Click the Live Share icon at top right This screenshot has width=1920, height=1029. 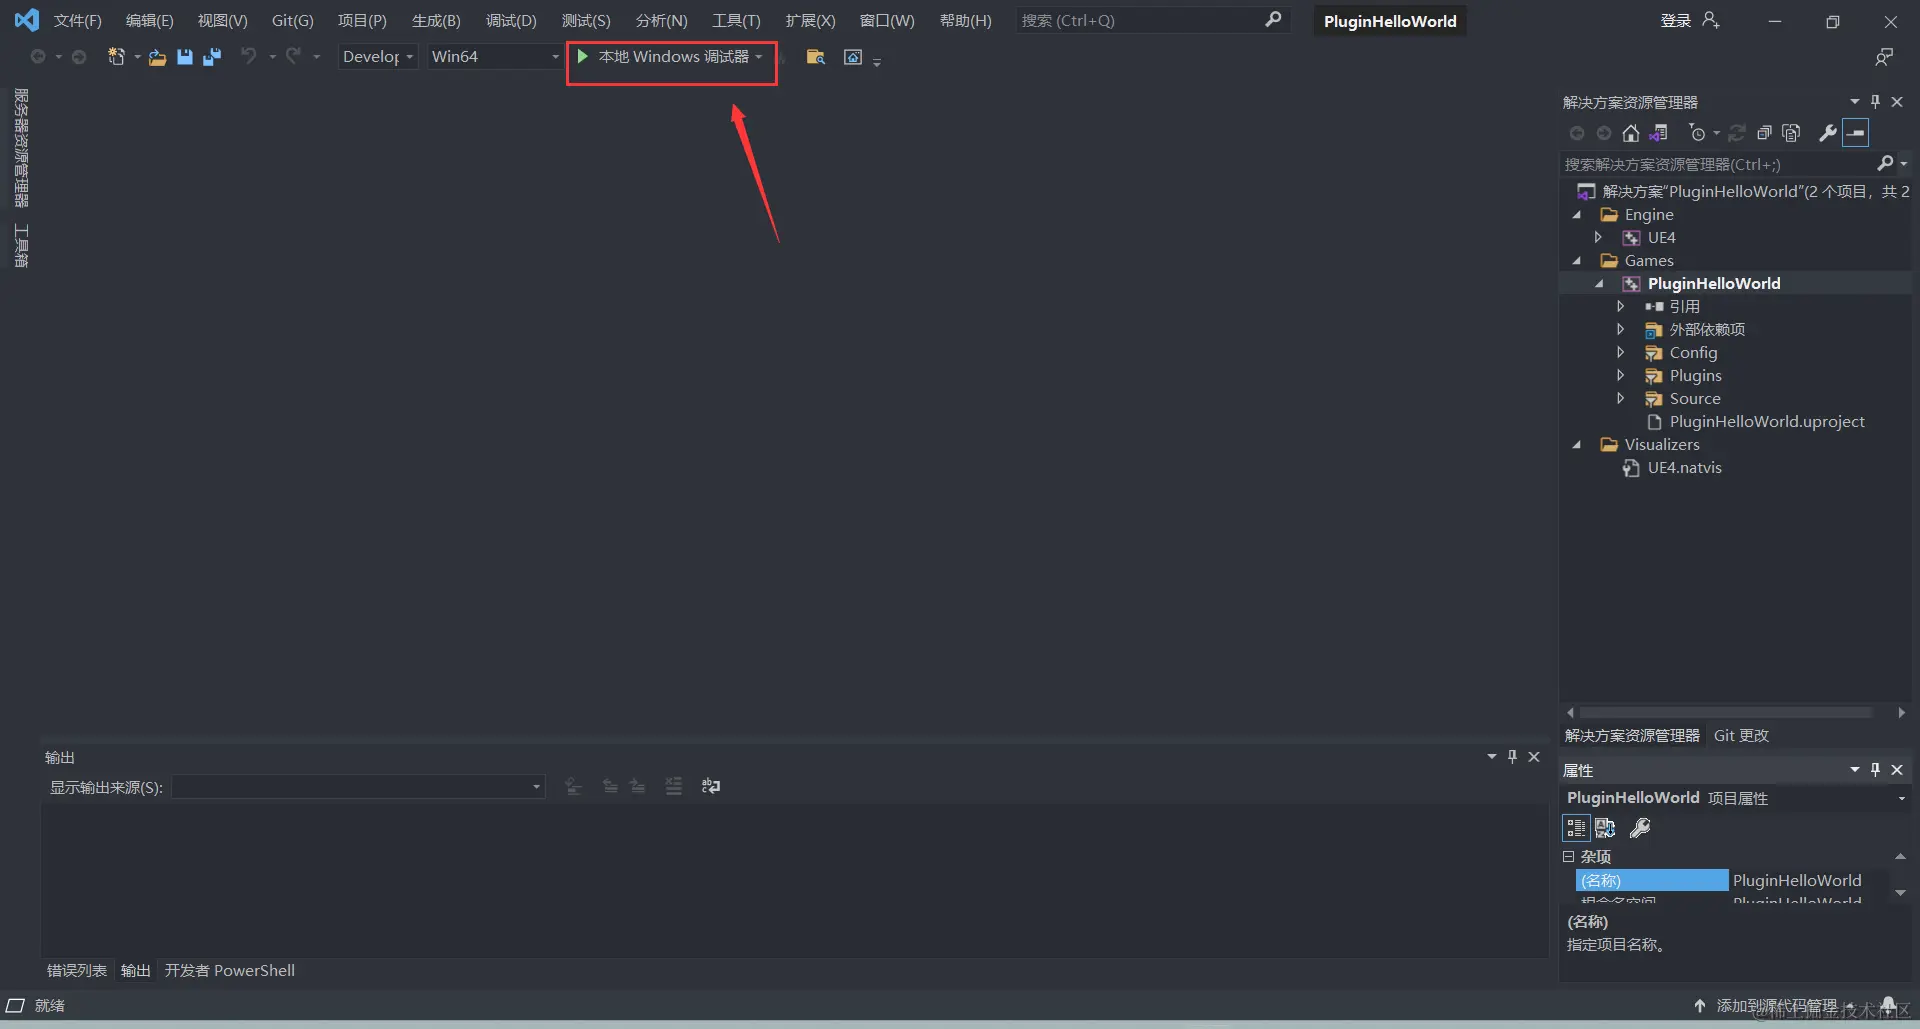point(1884,57)
